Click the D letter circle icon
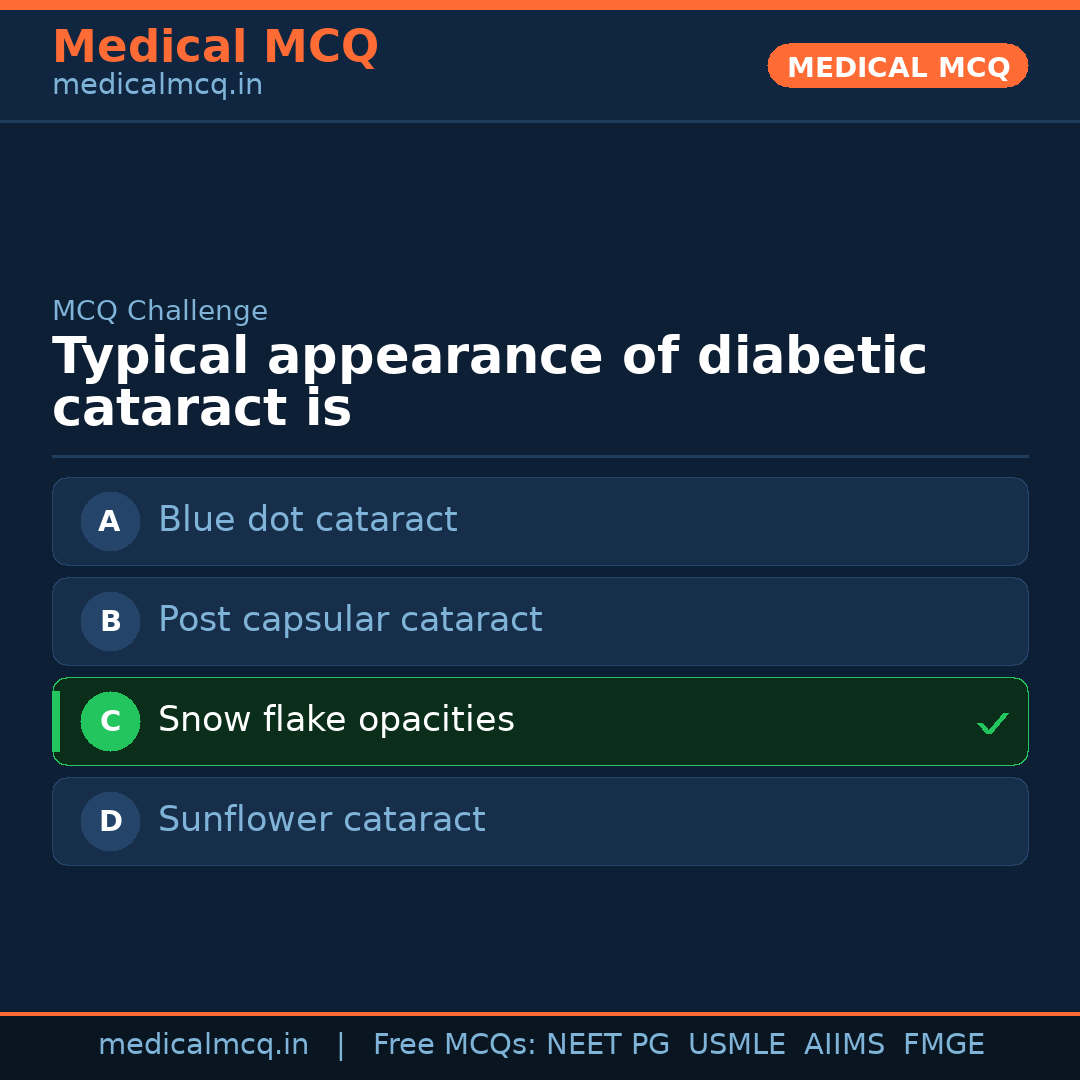1080x1080 pixels. tap(110, 821)
